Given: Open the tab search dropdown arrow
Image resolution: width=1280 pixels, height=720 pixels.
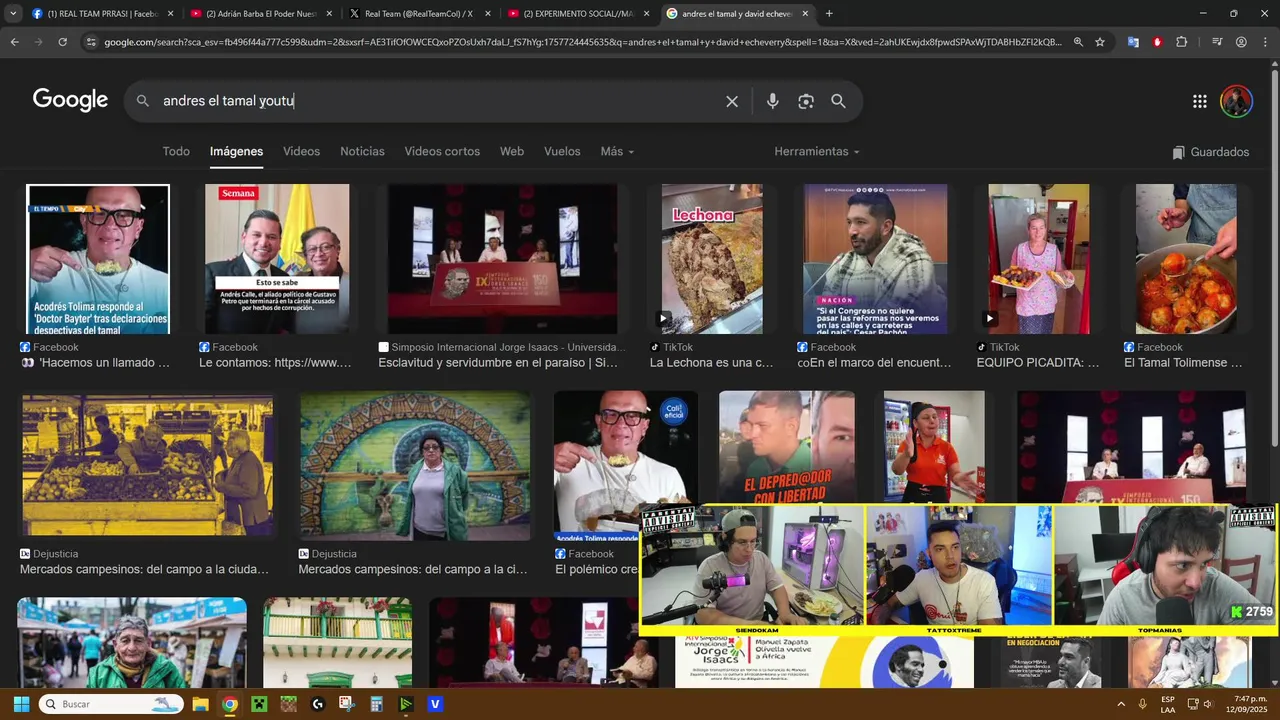Looking at the screenshot, I should (13, 14).
